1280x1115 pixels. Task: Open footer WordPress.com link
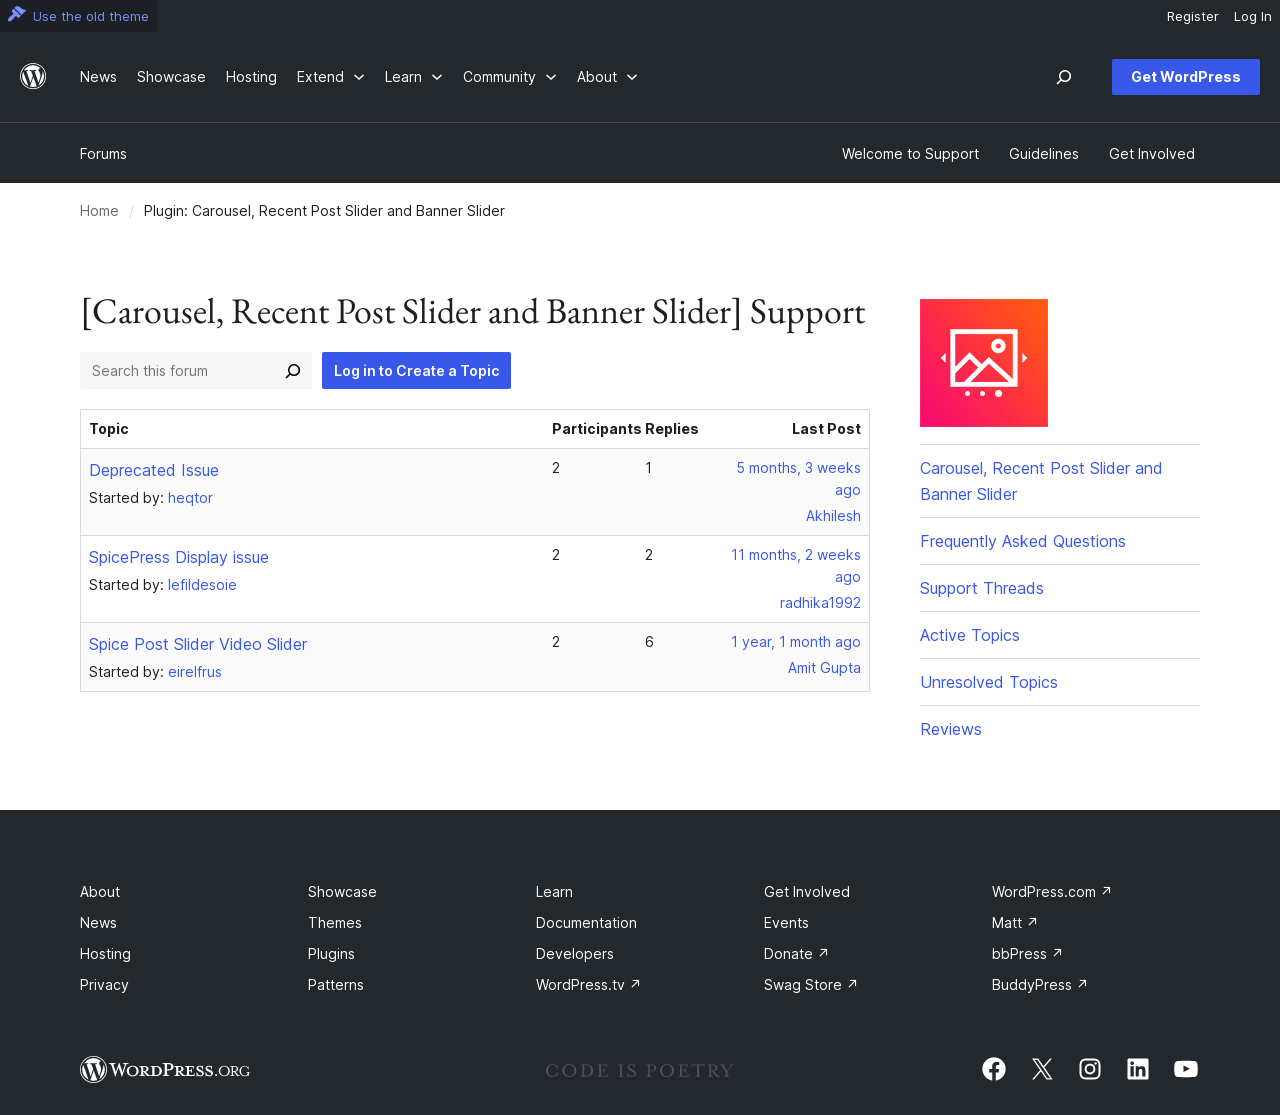pyautogui.click(x=1052, y=892)
